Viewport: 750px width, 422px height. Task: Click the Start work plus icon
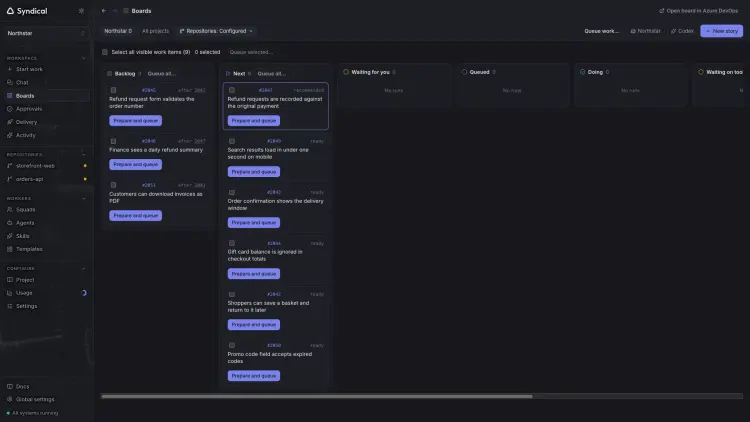point(10,69)
